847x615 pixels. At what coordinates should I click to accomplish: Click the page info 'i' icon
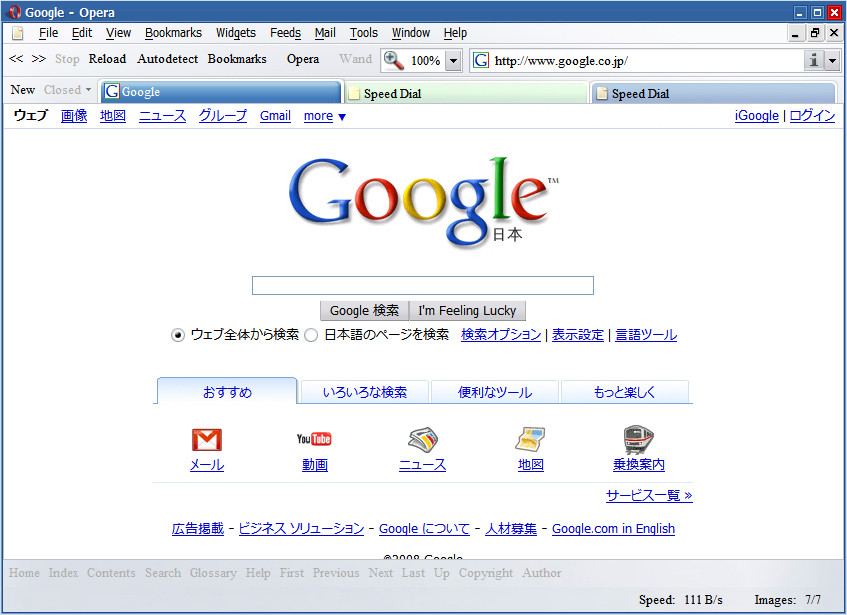click(x=814, y=60)
